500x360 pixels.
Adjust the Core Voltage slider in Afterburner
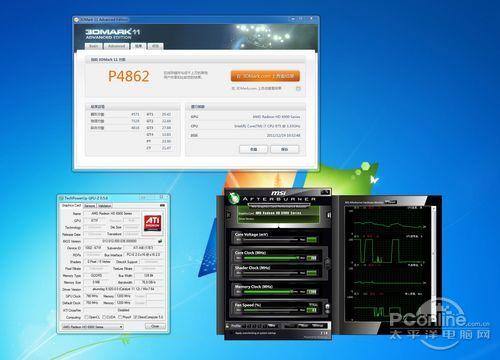pyautogui.click(x=270, y=240)
